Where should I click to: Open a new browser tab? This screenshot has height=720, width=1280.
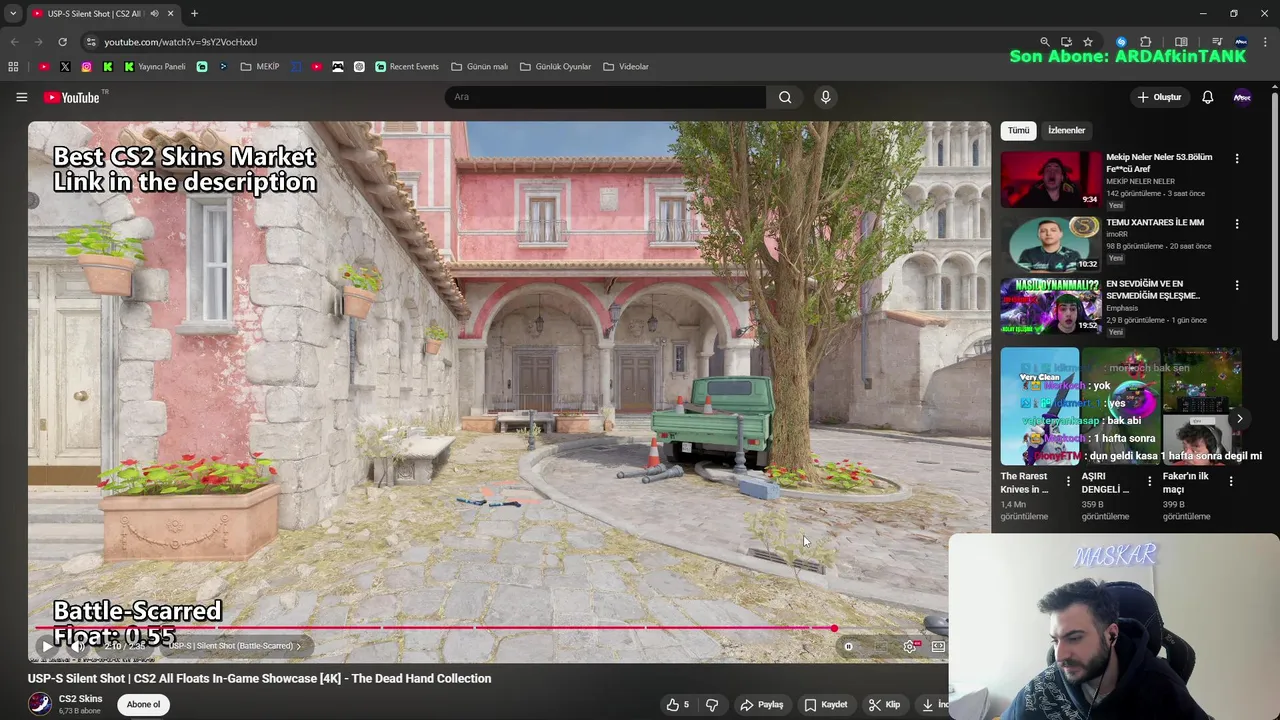(194, 13)
